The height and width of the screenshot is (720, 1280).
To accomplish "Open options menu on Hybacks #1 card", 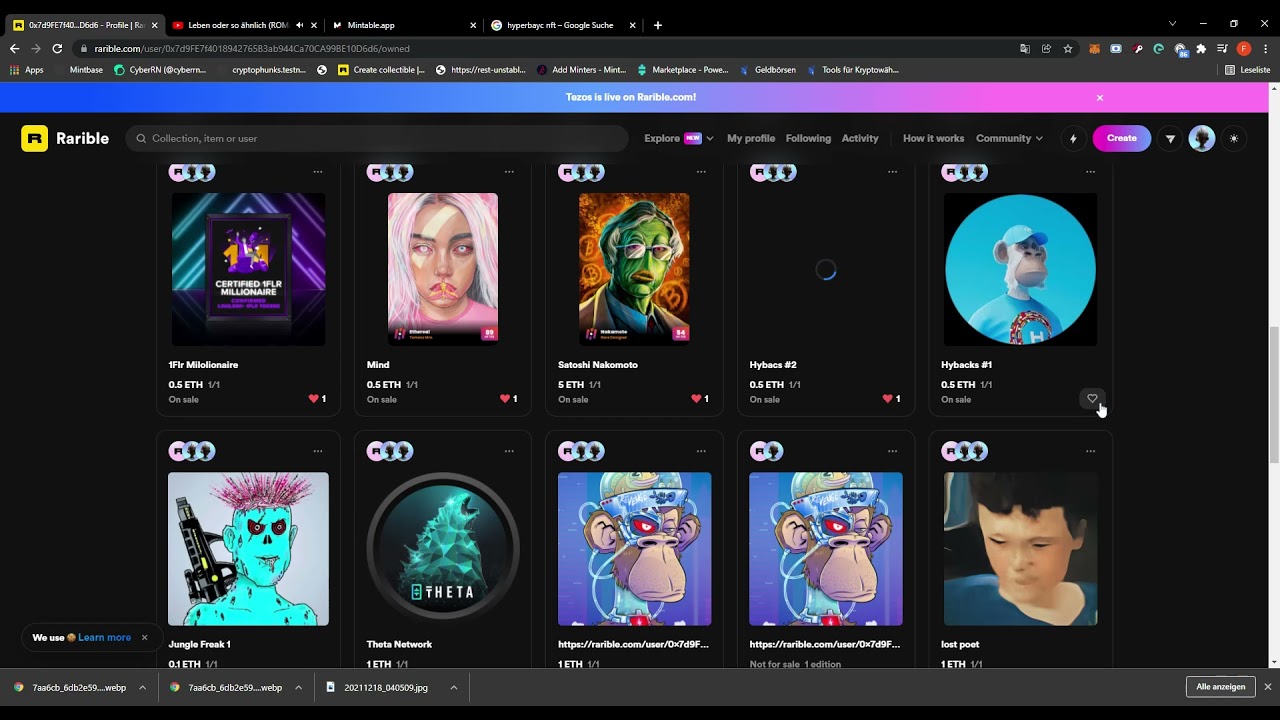I will pos(1091,172).
